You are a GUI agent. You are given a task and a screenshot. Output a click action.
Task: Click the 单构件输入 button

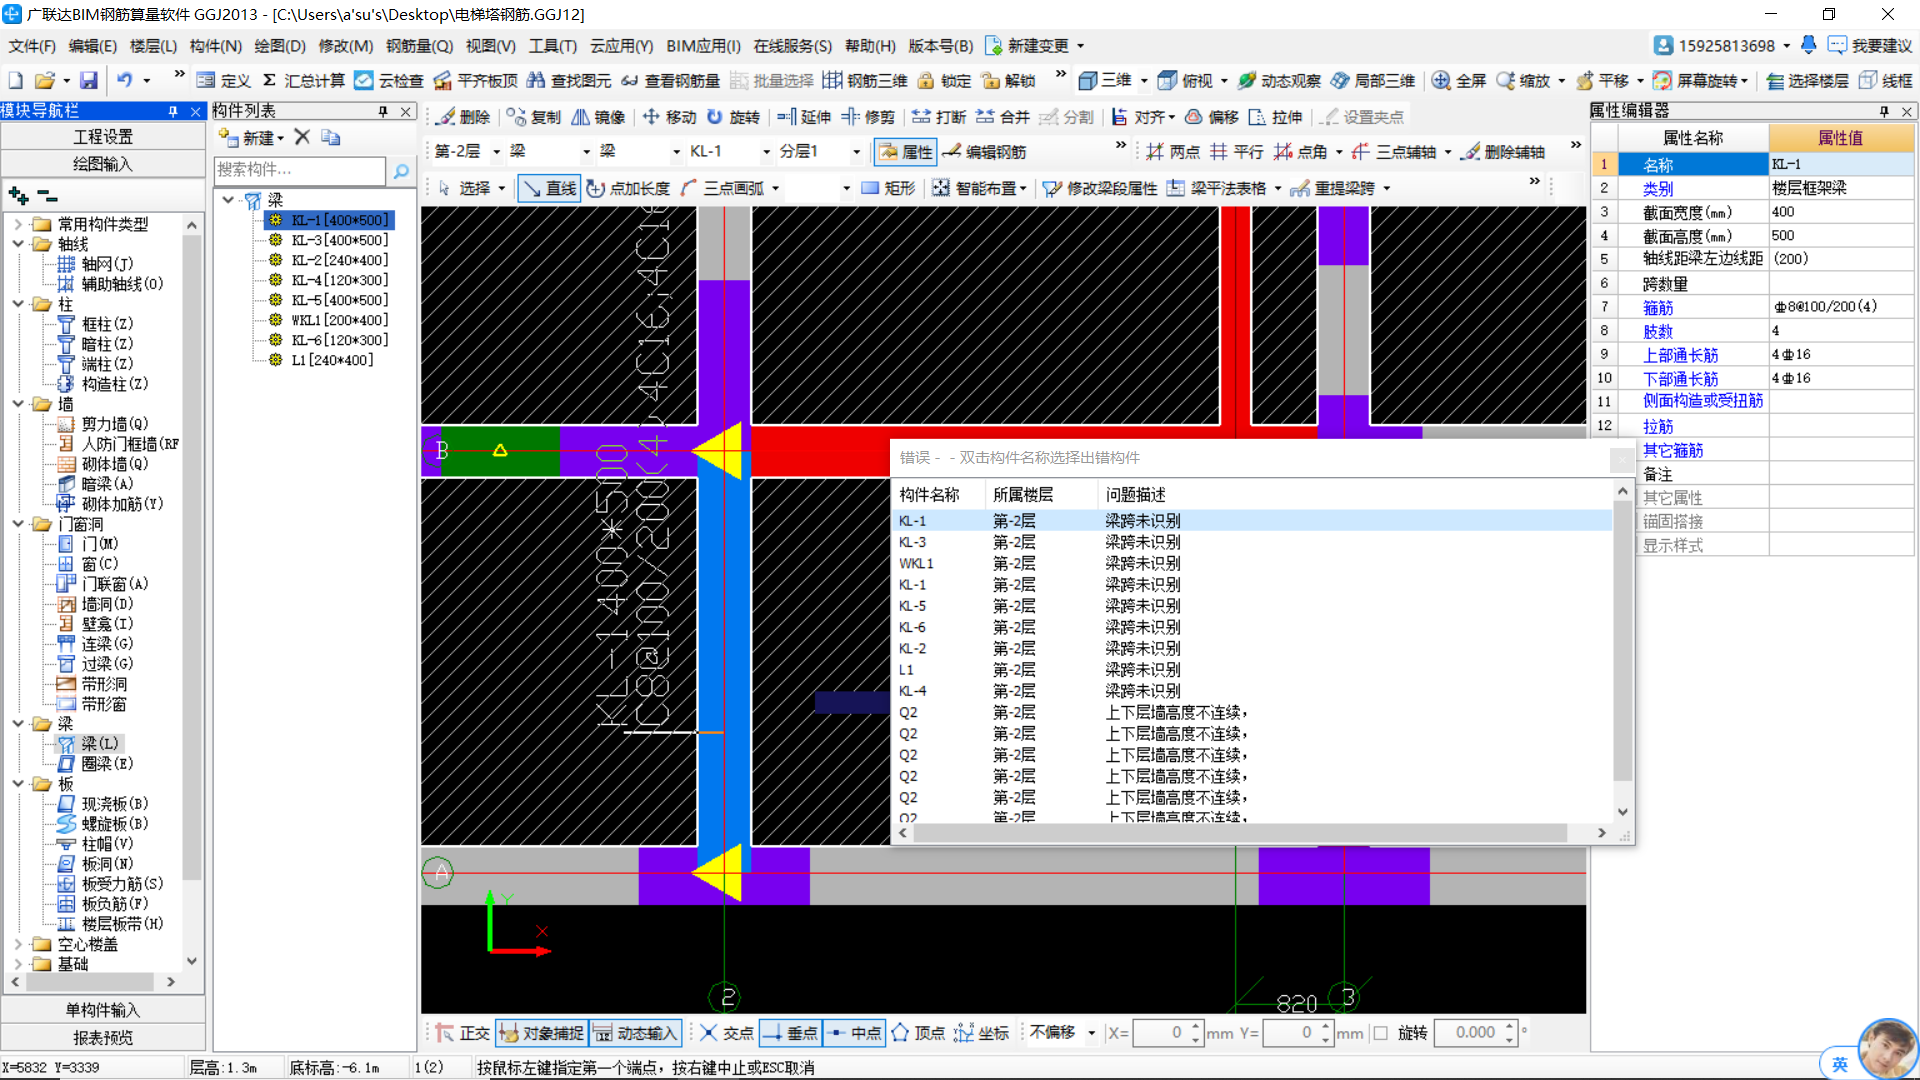(x=103, y=1010)
